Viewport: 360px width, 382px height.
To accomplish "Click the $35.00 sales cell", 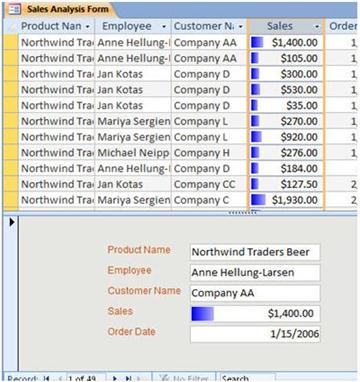I will (286, 105).
